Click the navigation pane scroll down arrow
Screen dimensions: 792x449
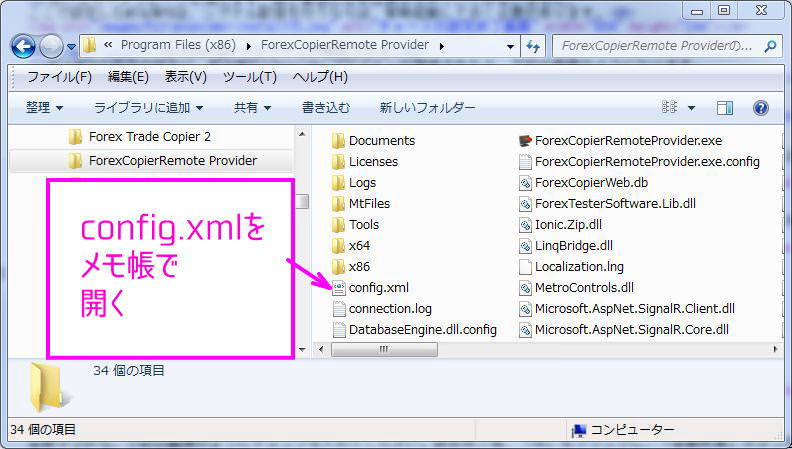pyautogui.click(x=302, y=350)
